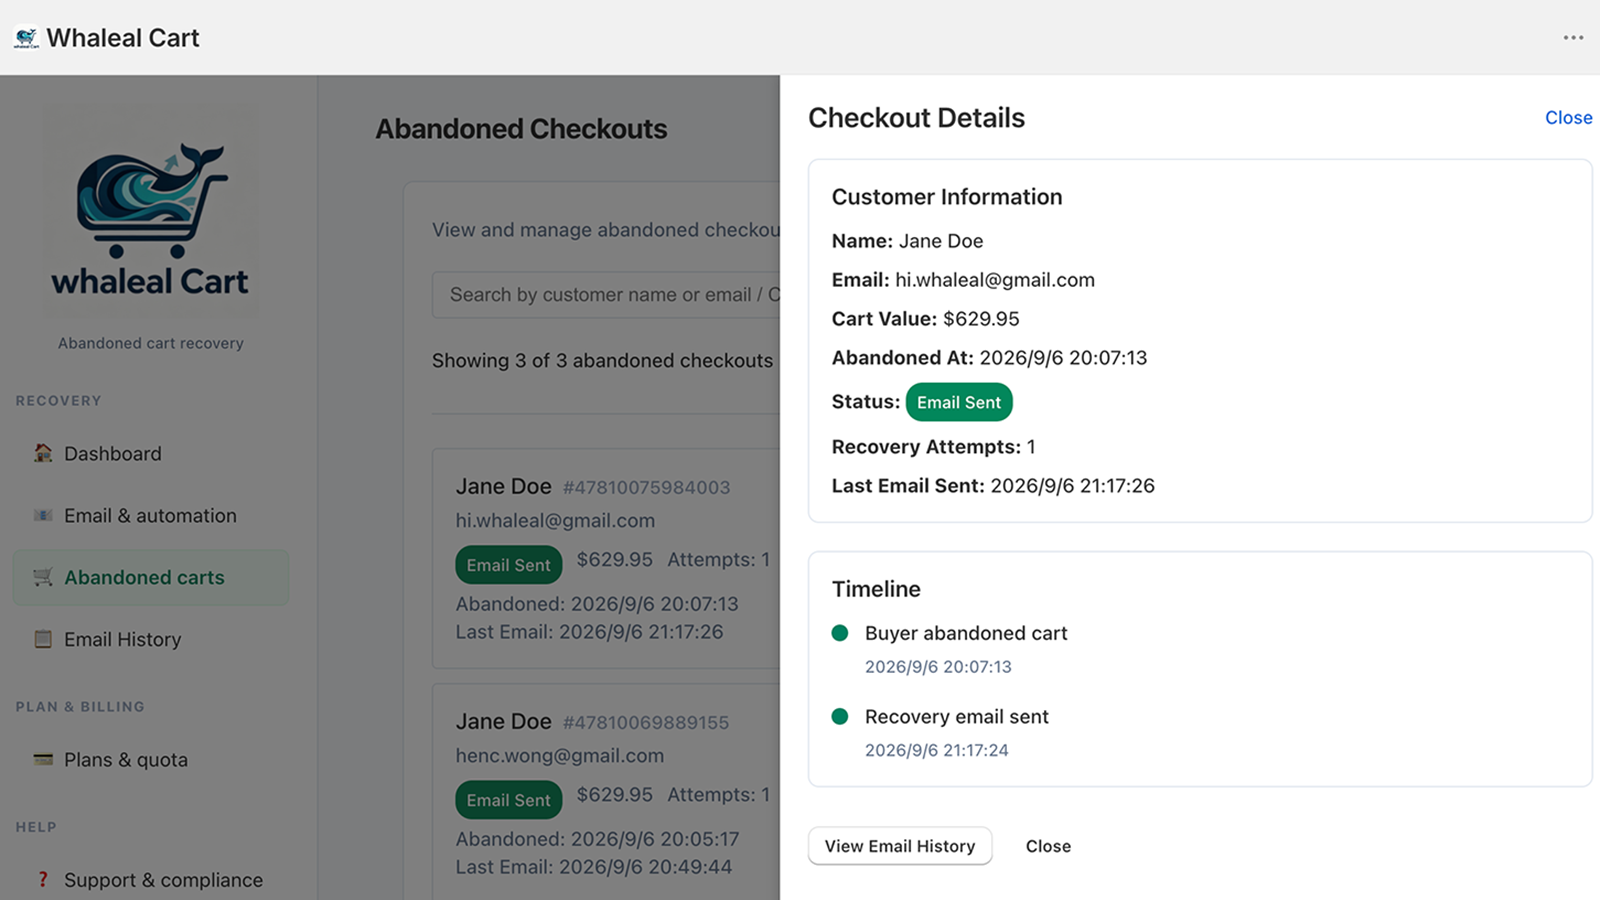Click the Dashboard house icon
1600x900 pixels.
click(43, 453)
